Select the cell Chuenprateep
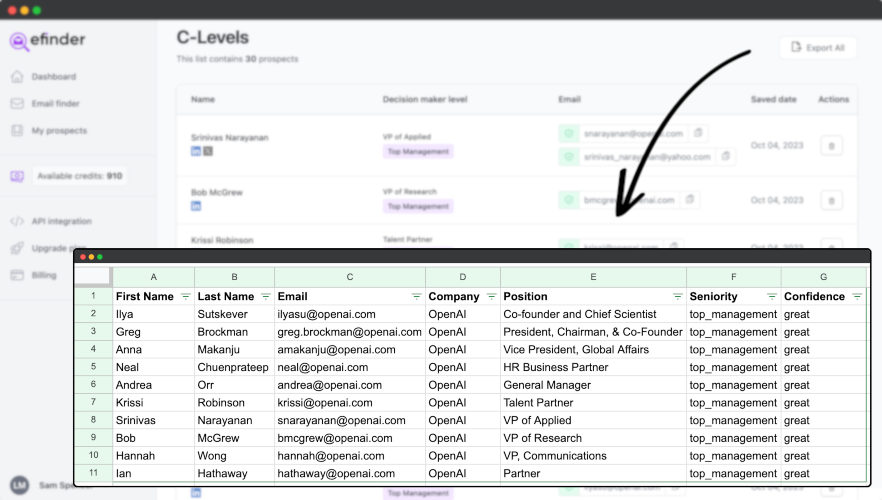Screen dimensions: 882x500 click(x=234, y=367)
